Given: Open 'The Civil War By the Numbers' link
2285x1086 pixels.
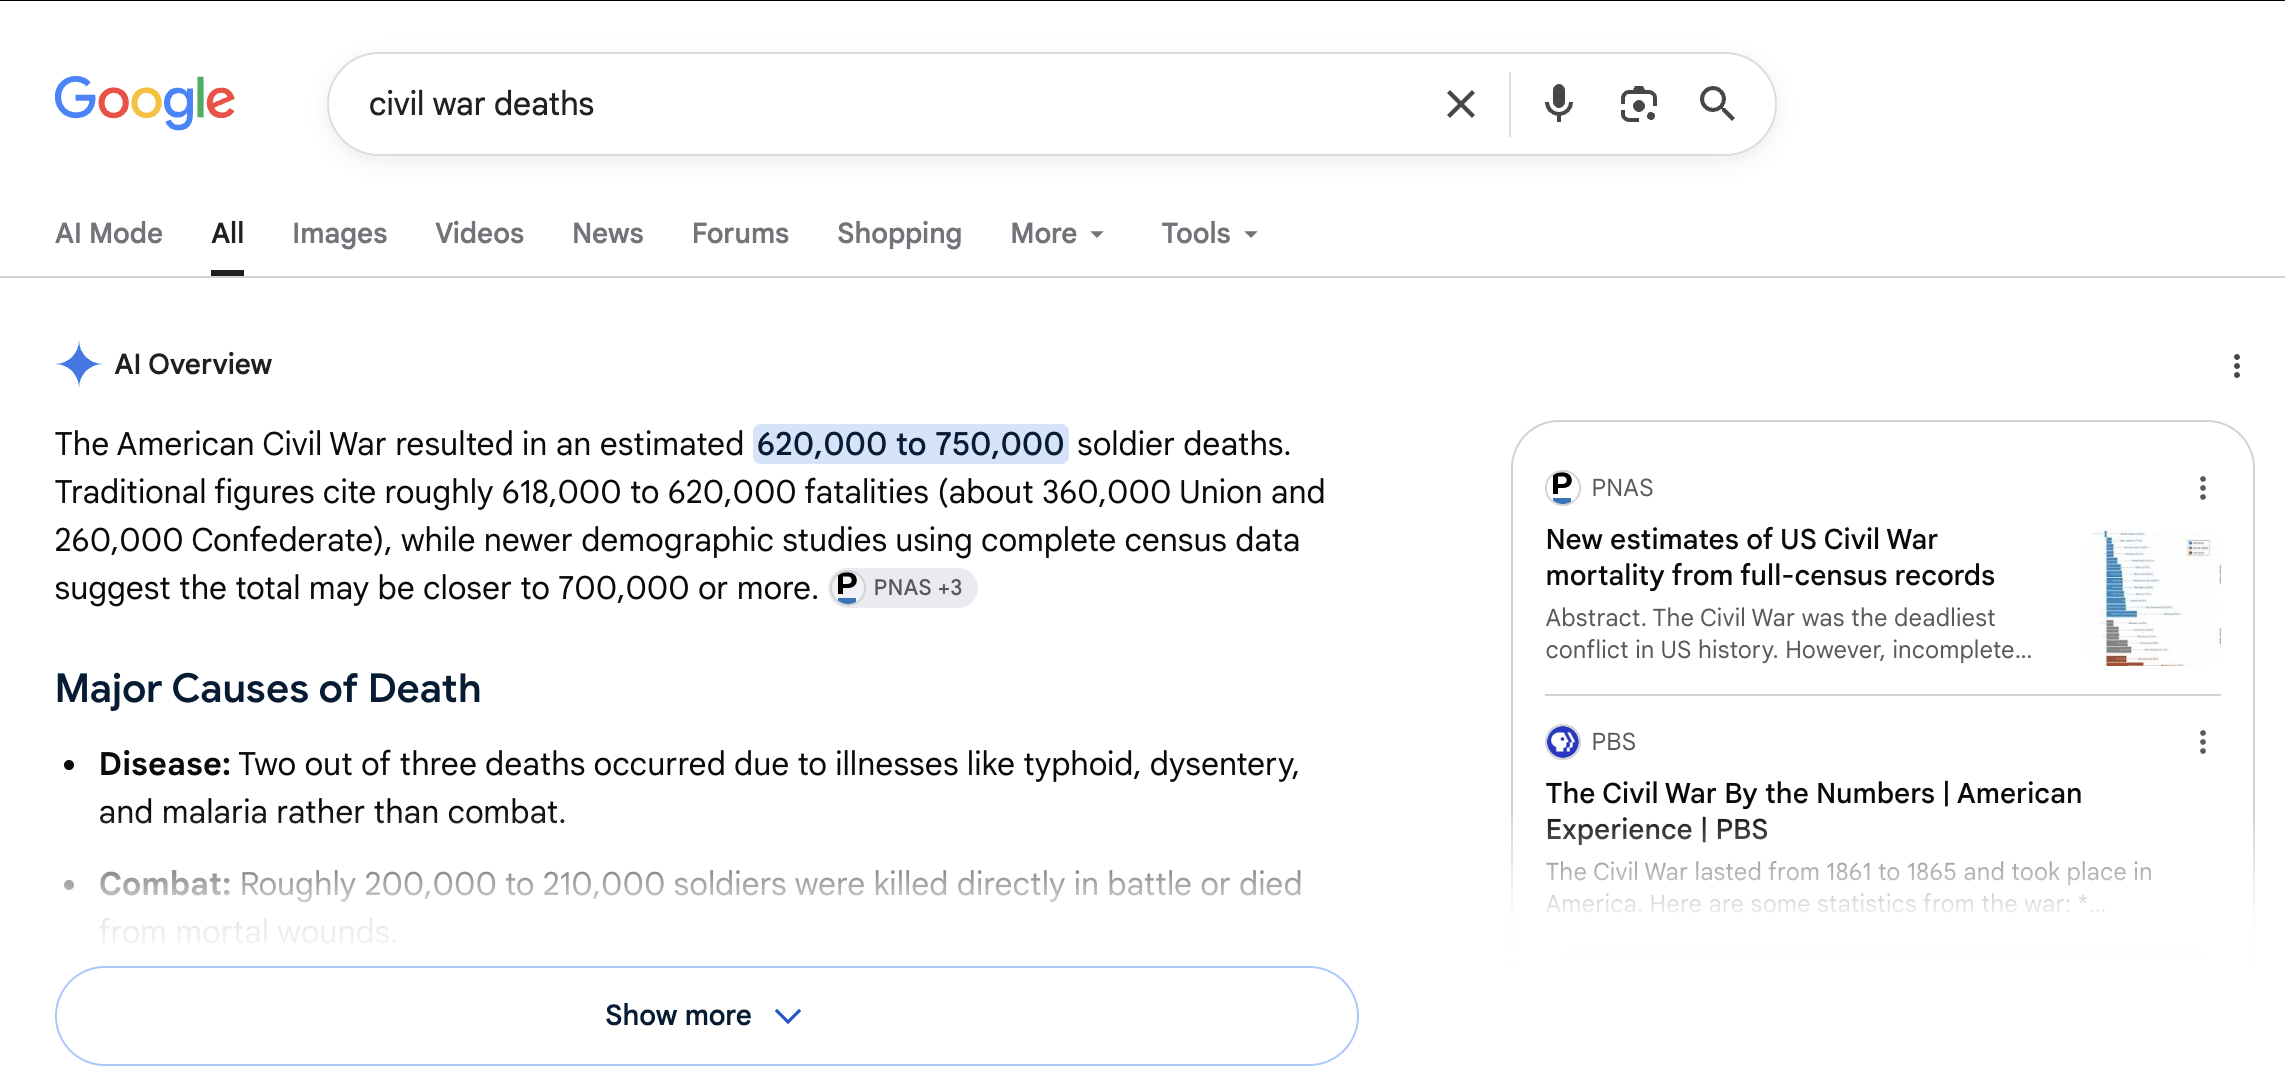Looking at the screenshot, I should (1814, 811).
